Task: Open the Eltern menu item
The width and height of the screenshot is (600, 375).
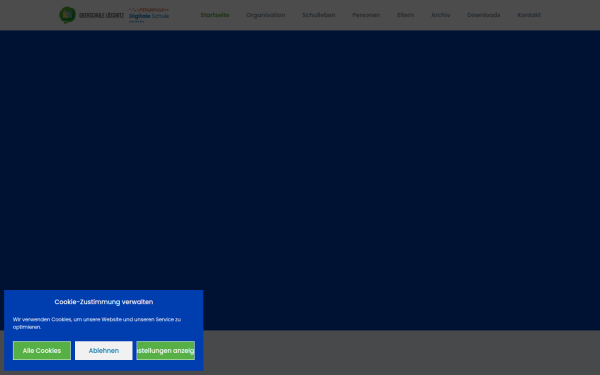Action: pos(406,15)
